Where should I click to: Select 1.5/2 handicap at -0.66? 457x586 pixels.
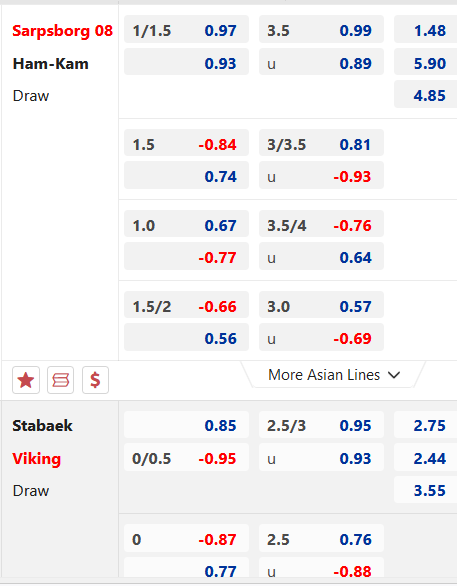point(186,305)
